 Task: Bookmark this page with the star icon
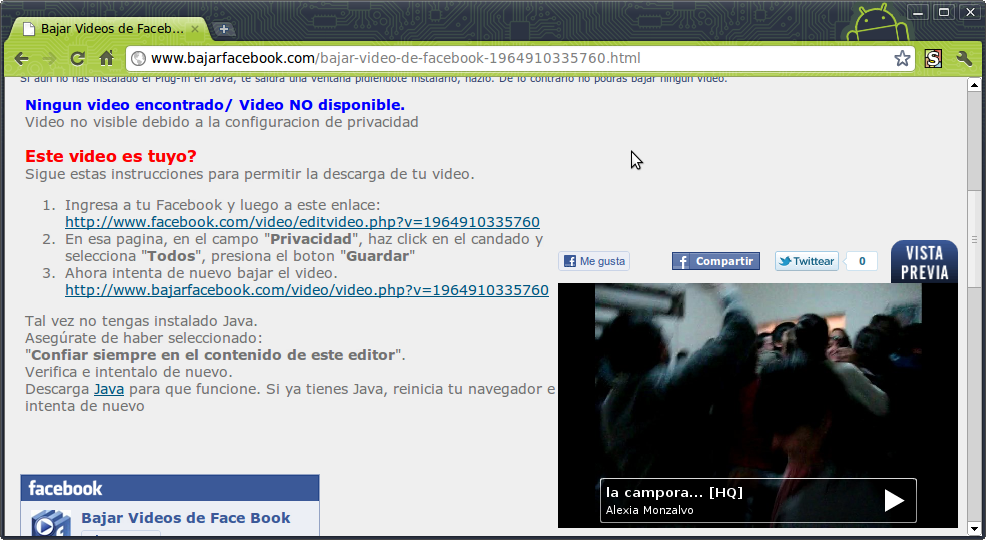point(902,58)
